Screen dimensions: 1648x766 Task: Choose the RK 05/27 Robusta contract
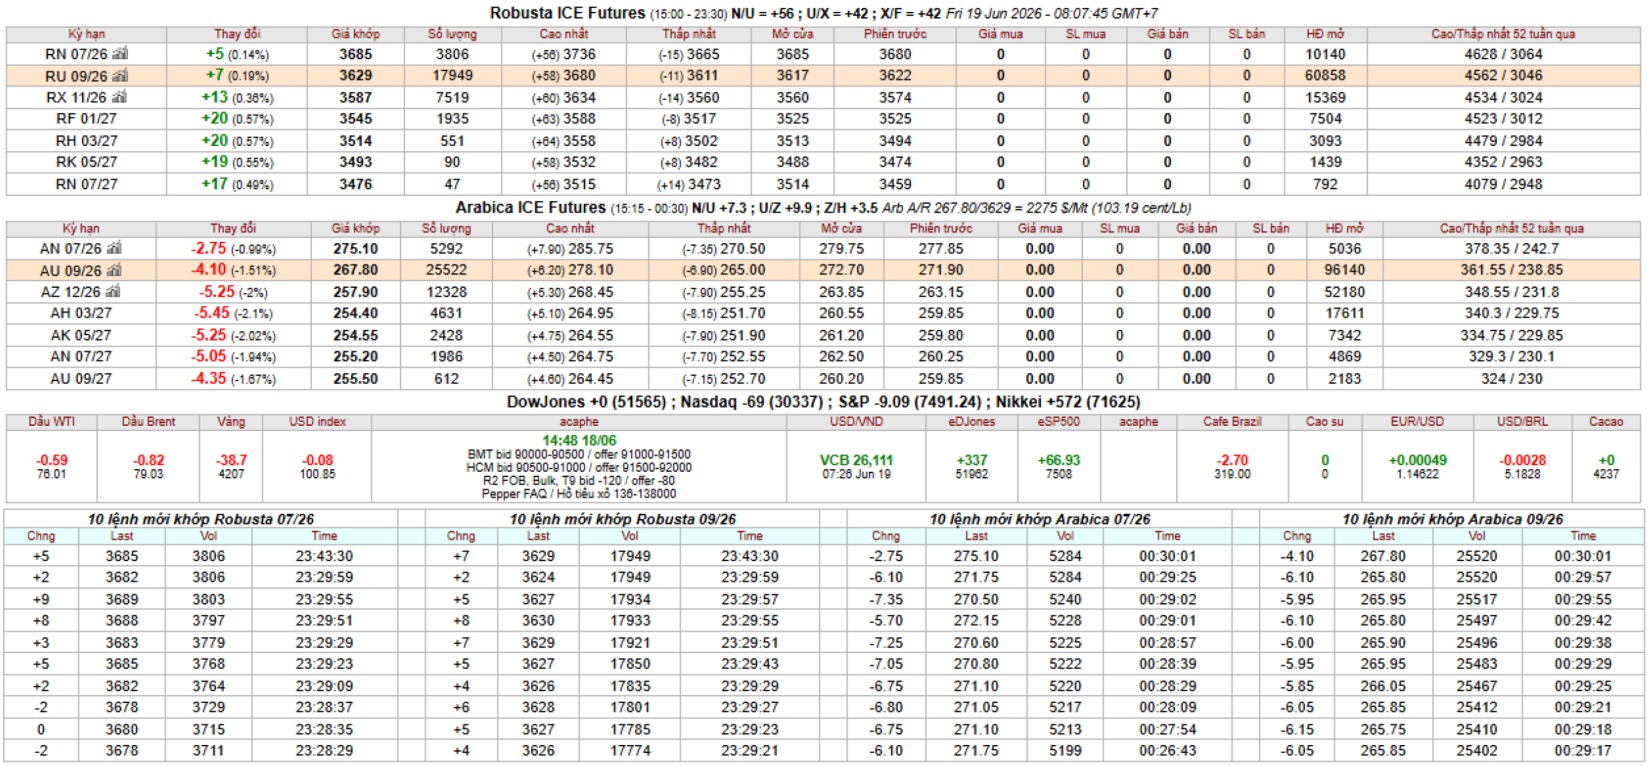coord(86,162)
